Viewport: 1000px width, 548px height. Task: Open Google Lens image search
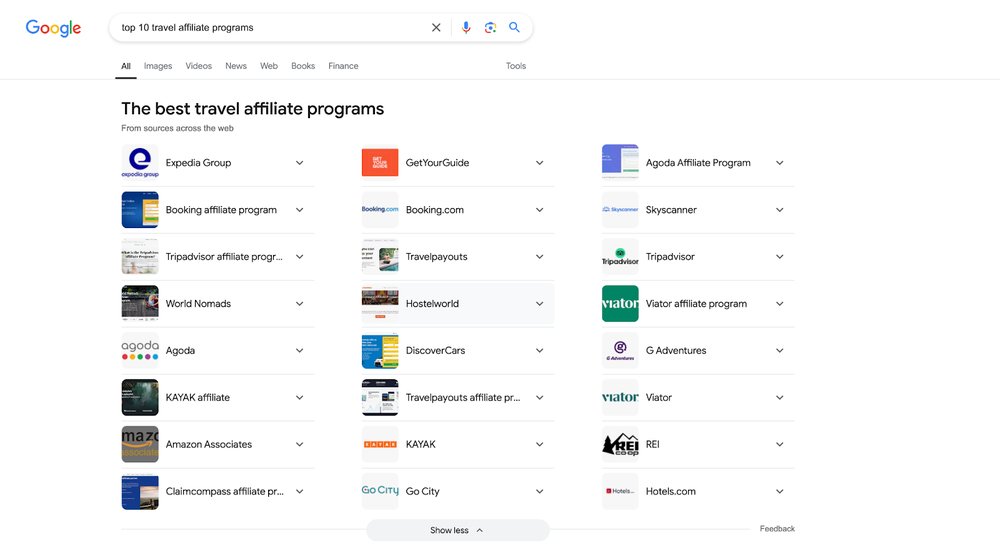[490, 27]
